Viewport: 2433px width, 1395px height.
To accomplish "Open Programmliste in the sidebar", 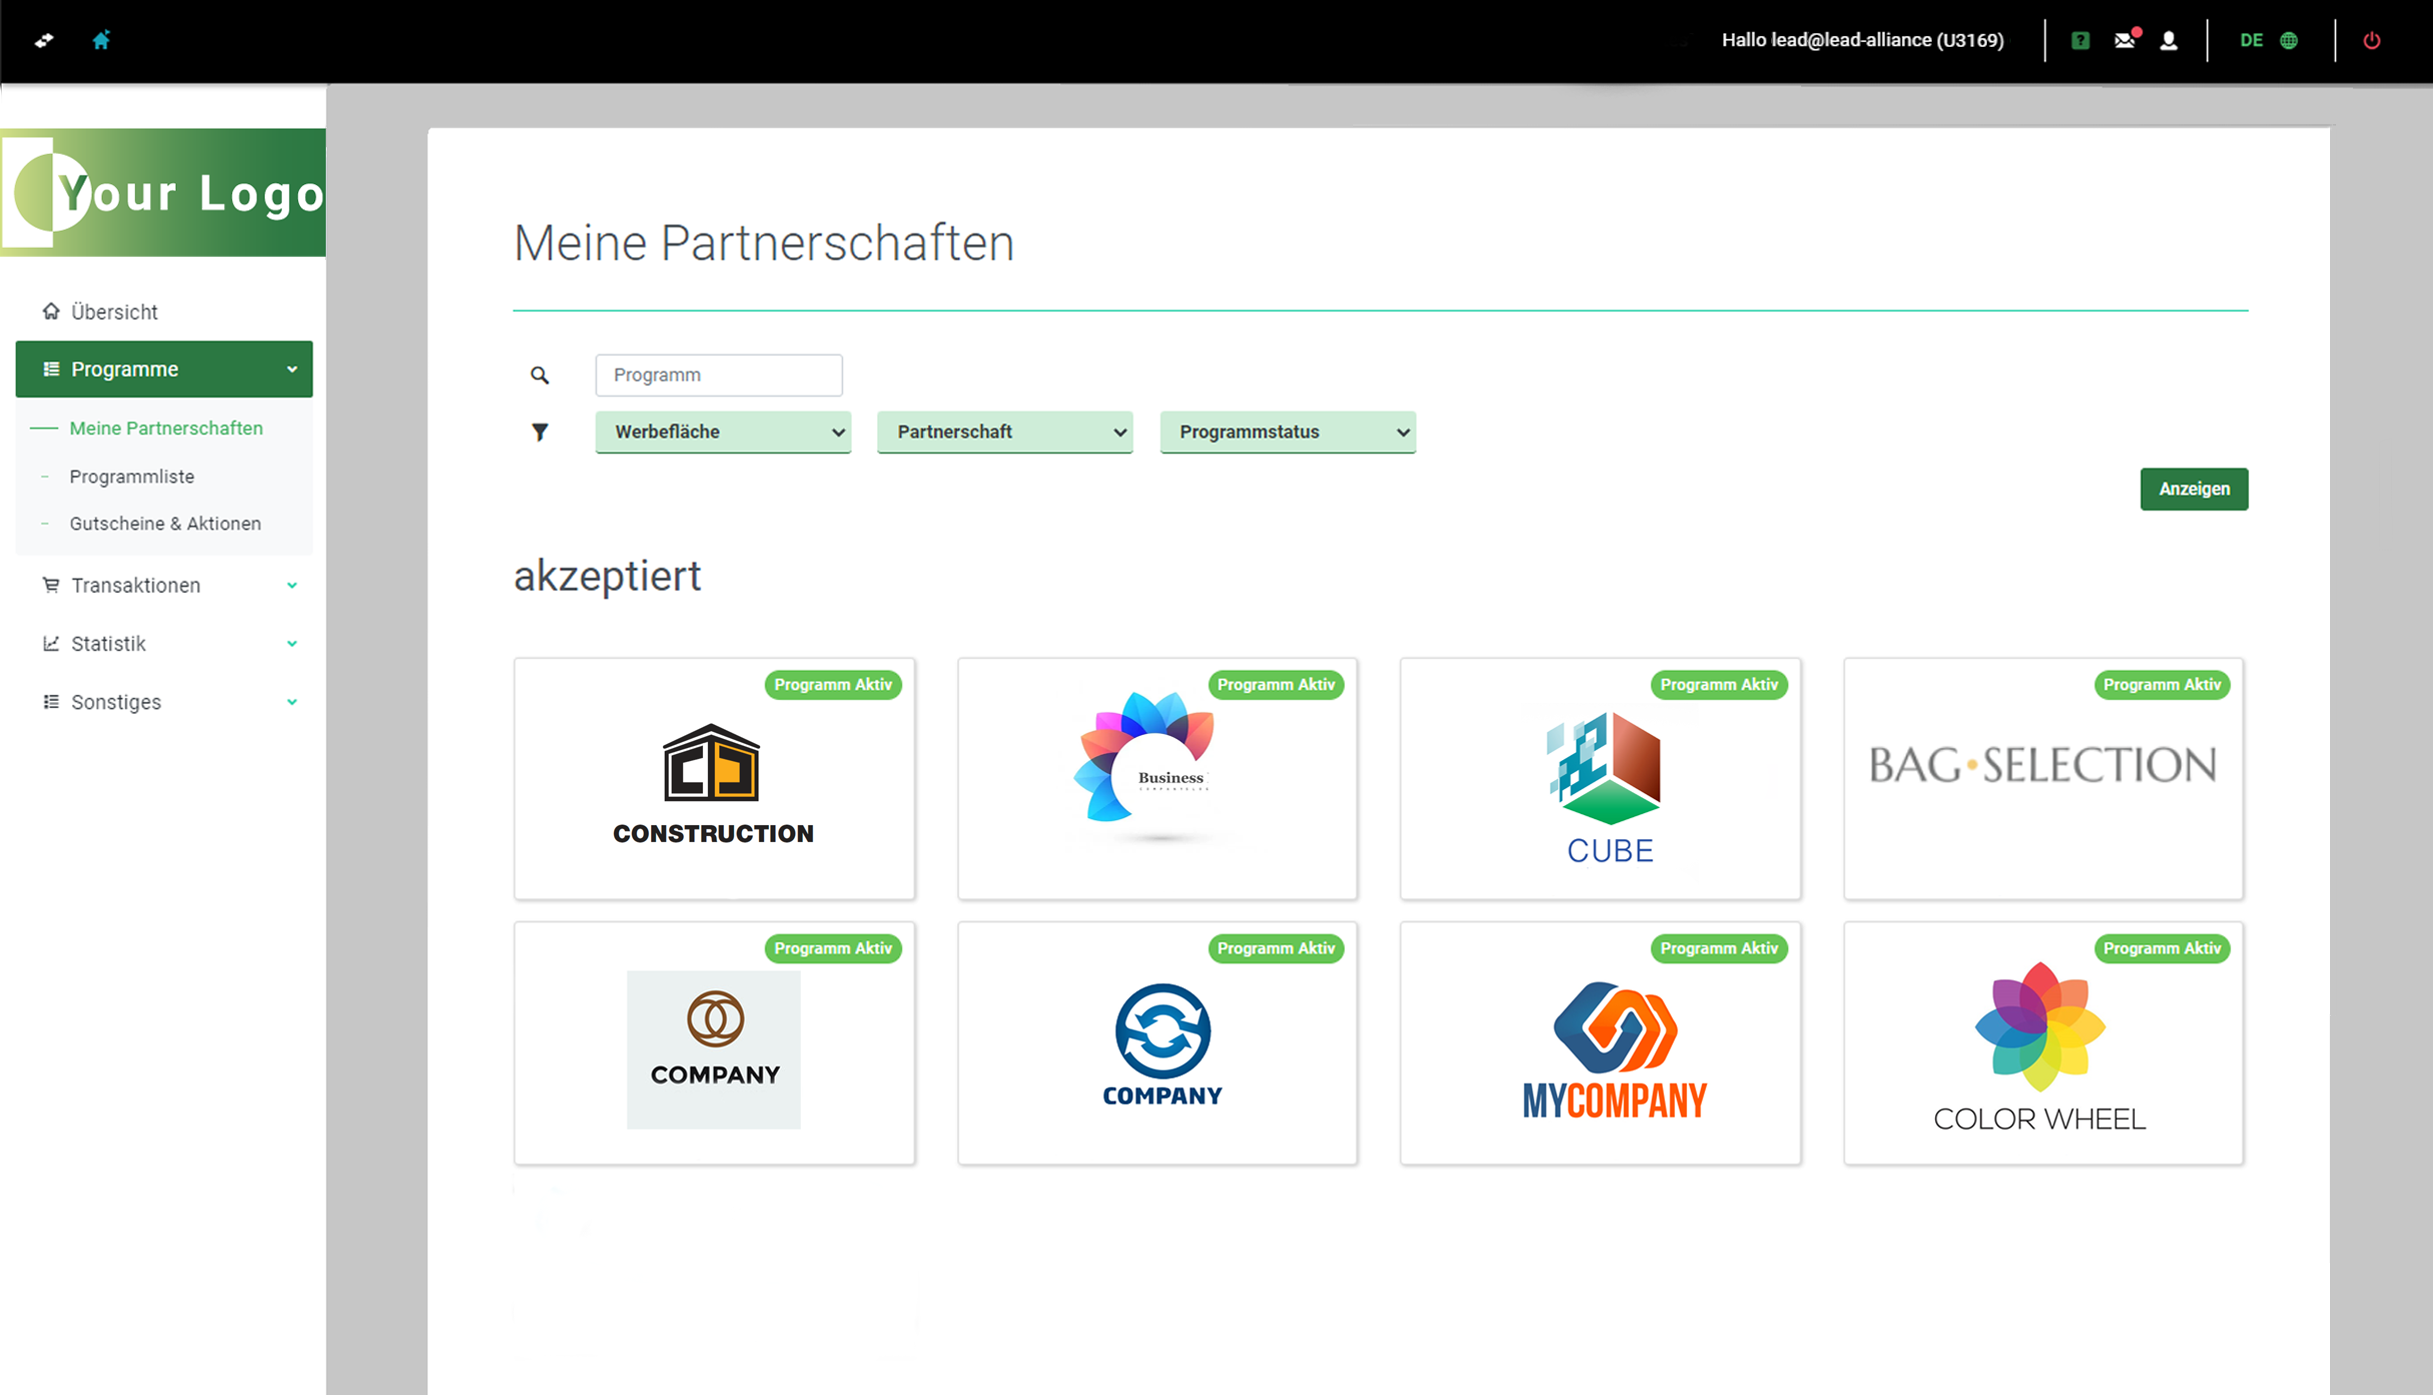I will (x=132, y=476).
